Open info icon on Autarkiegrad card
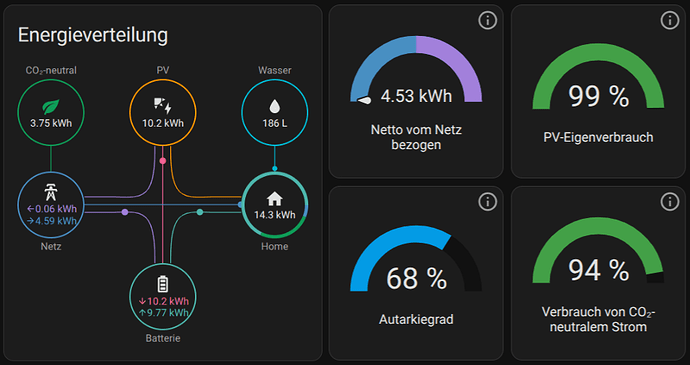 487,202
